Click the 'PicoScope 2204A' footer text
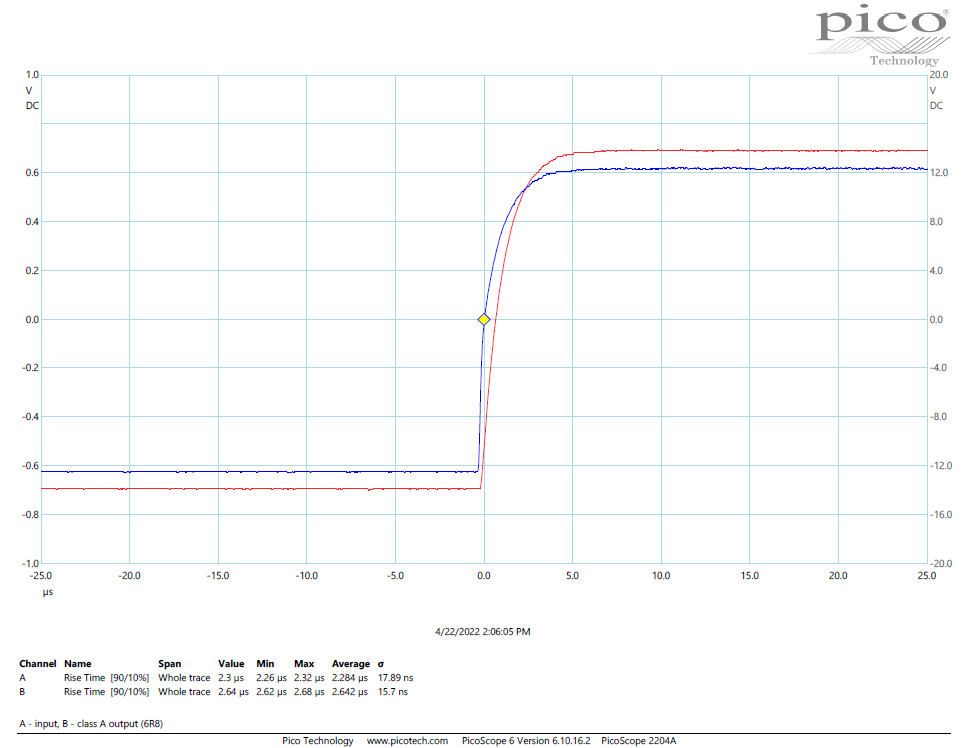This screenshot has height=748, width=968. coord(638,741)
